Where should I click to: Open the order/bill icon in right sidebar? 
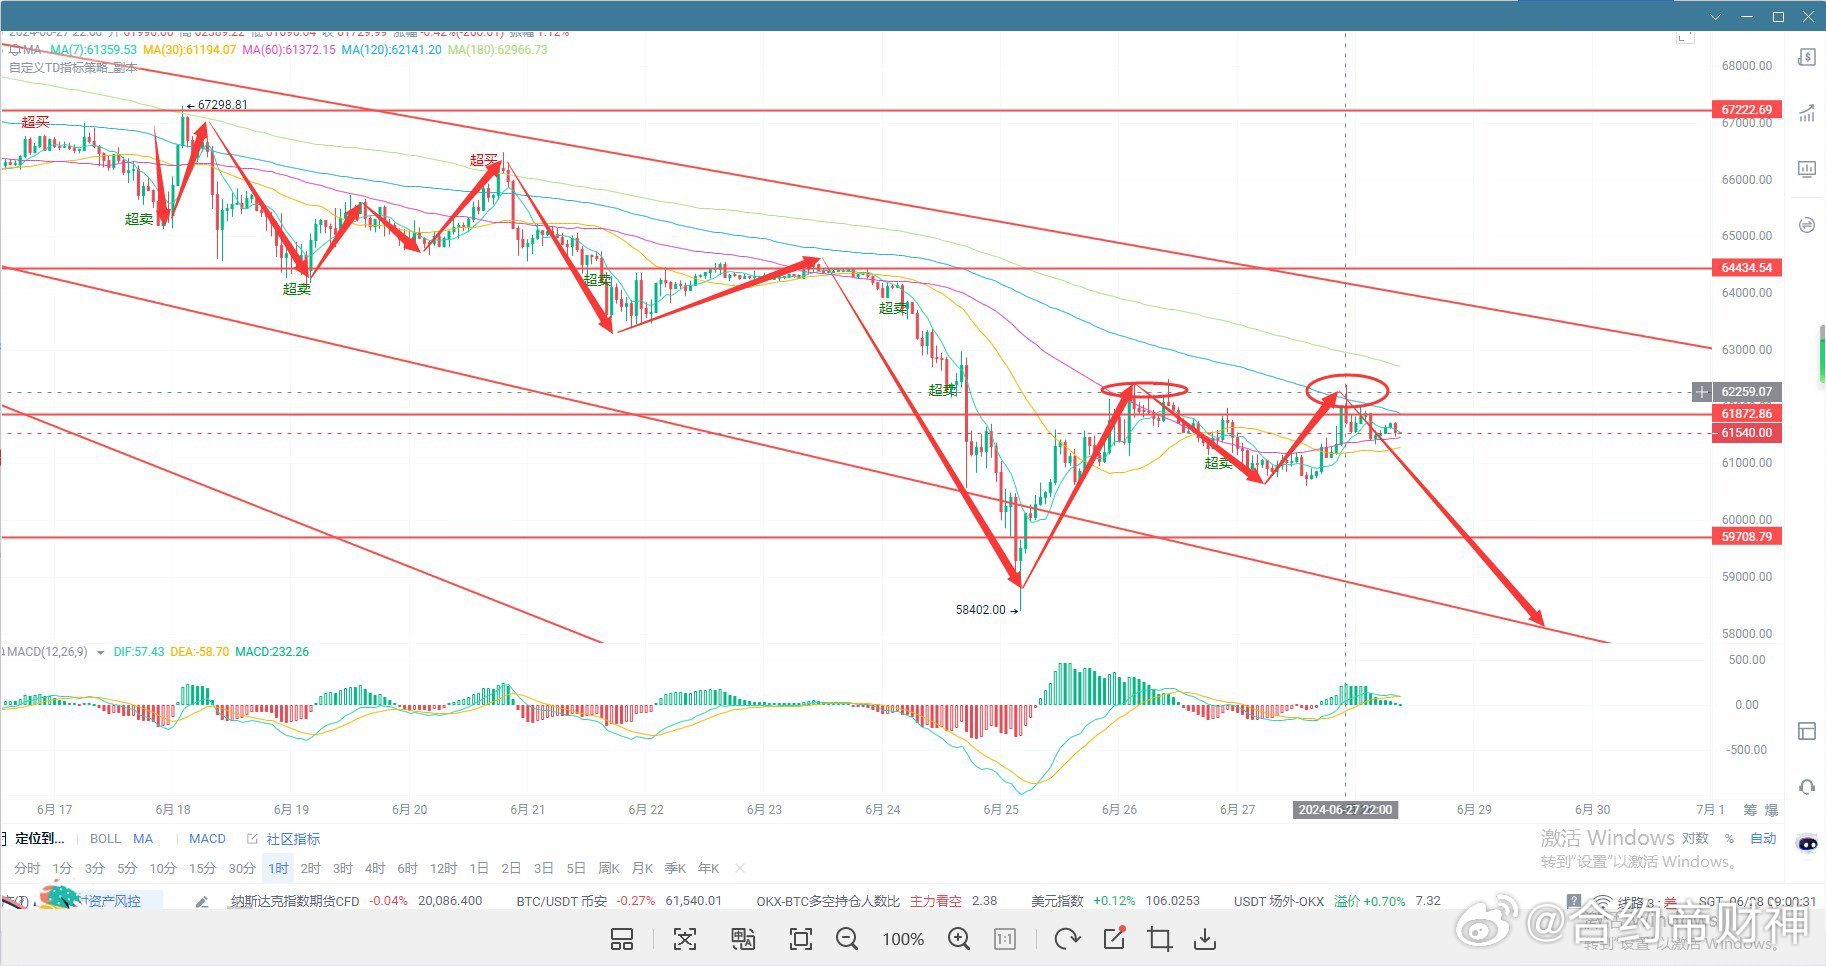pos(1806,58)
